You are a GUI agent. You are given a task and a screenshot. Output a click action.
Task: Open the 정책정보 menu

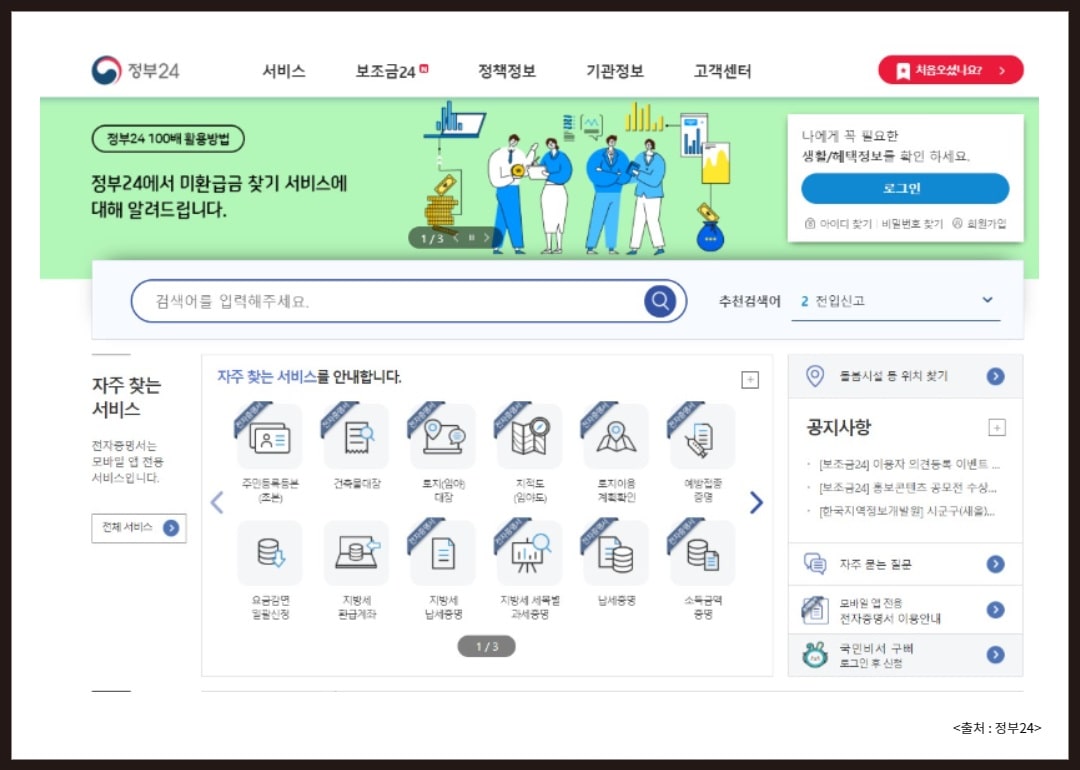click(x=507, y=71)
